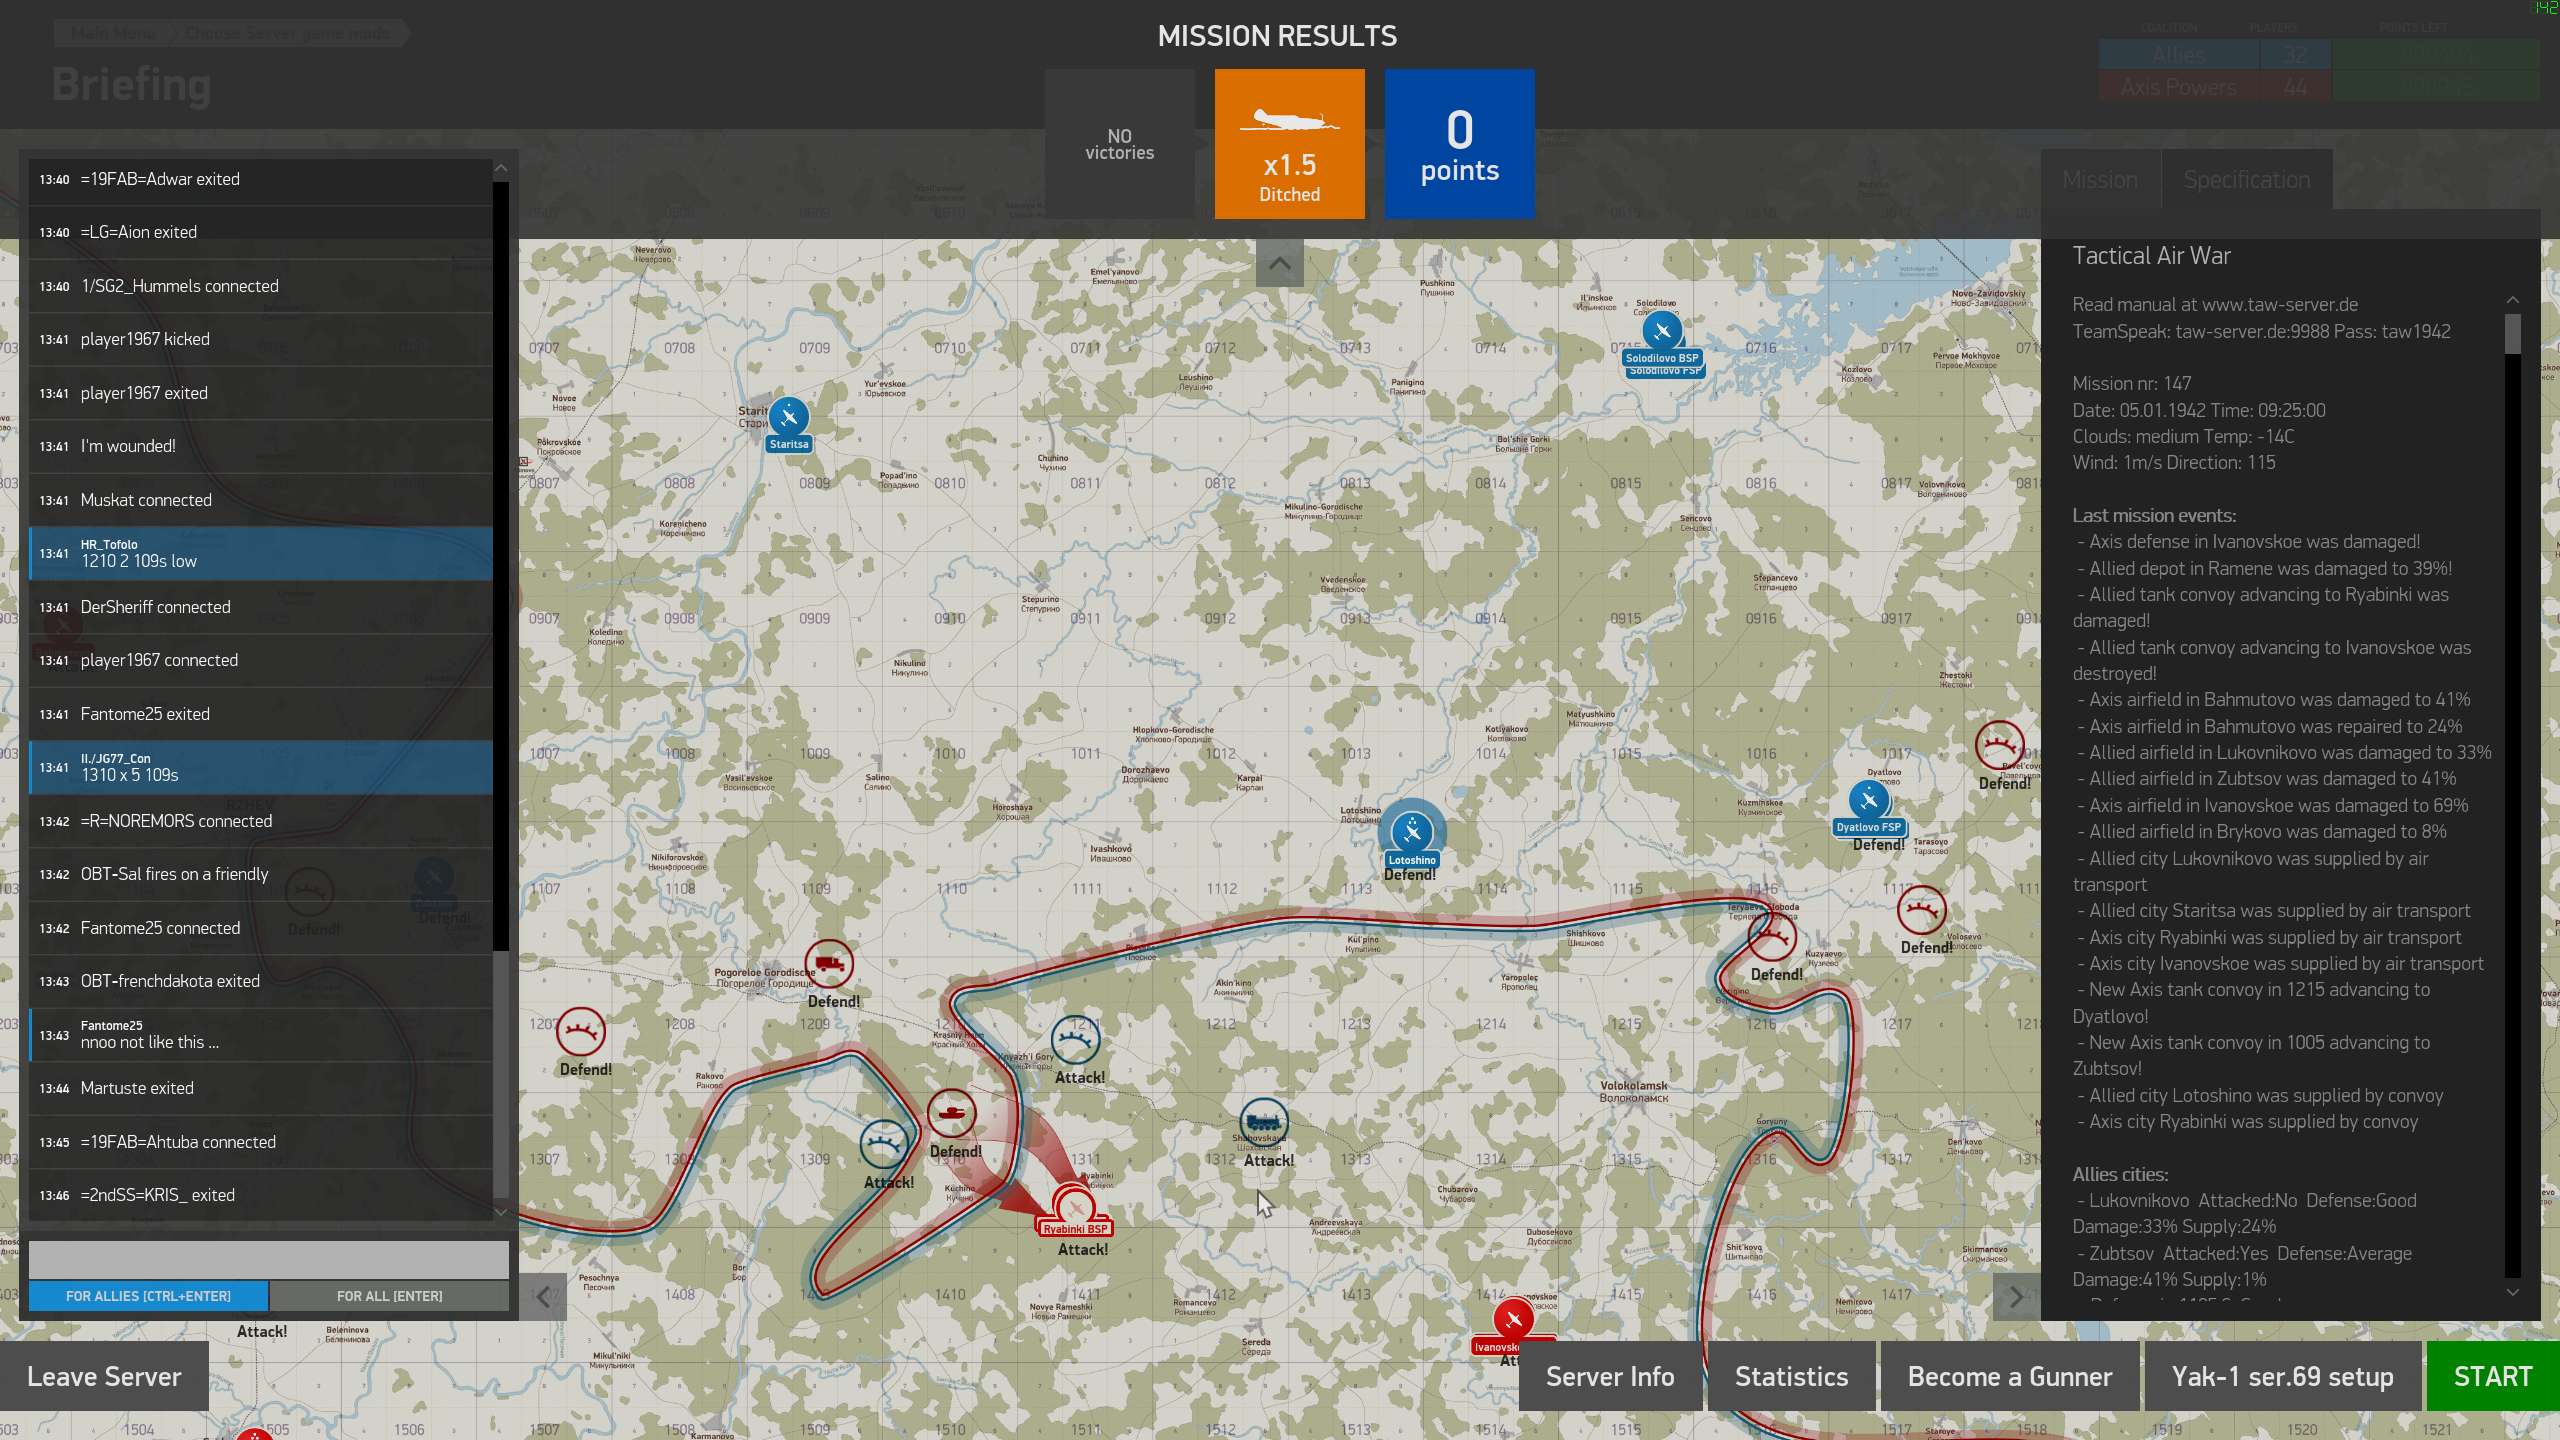Click the tank convoy Defend icon
Viewport: 2560px width, 1440px height.
click(x=951, y=1113)
